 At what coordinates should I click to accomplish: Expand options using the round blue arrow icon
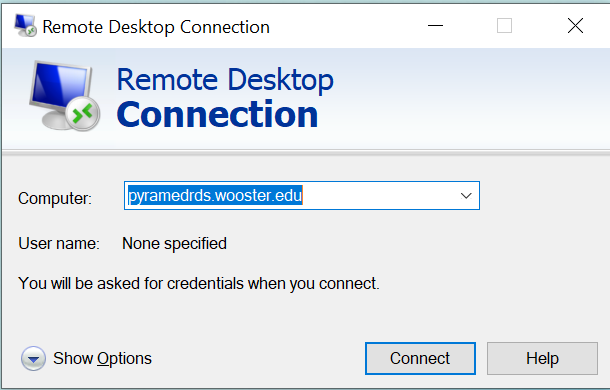pos(33,358)
